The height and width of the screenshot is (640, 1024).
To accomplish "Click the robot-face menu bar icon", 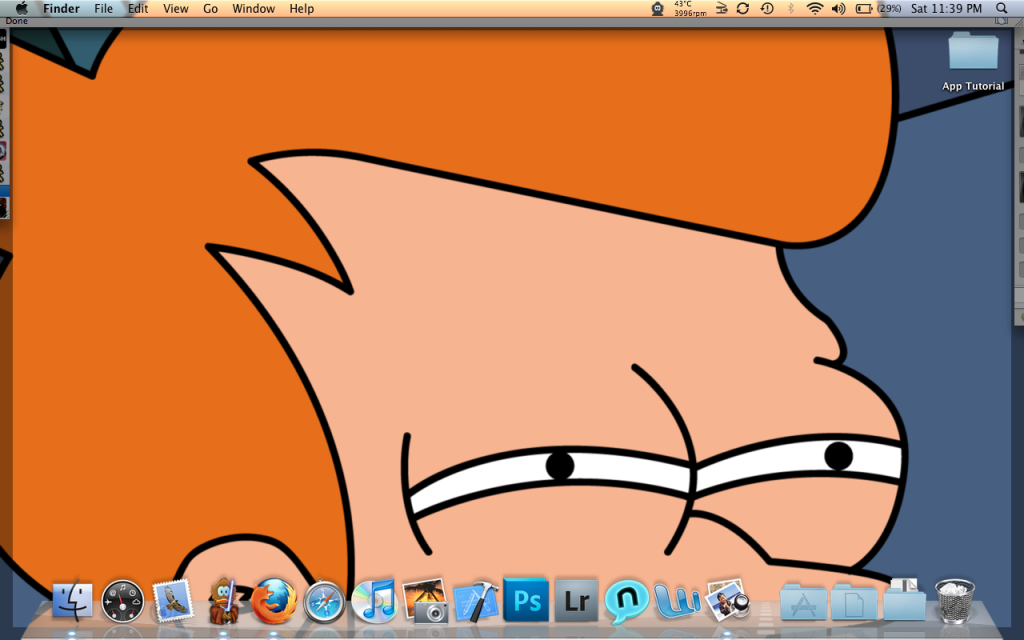I will tap(657, 8).
